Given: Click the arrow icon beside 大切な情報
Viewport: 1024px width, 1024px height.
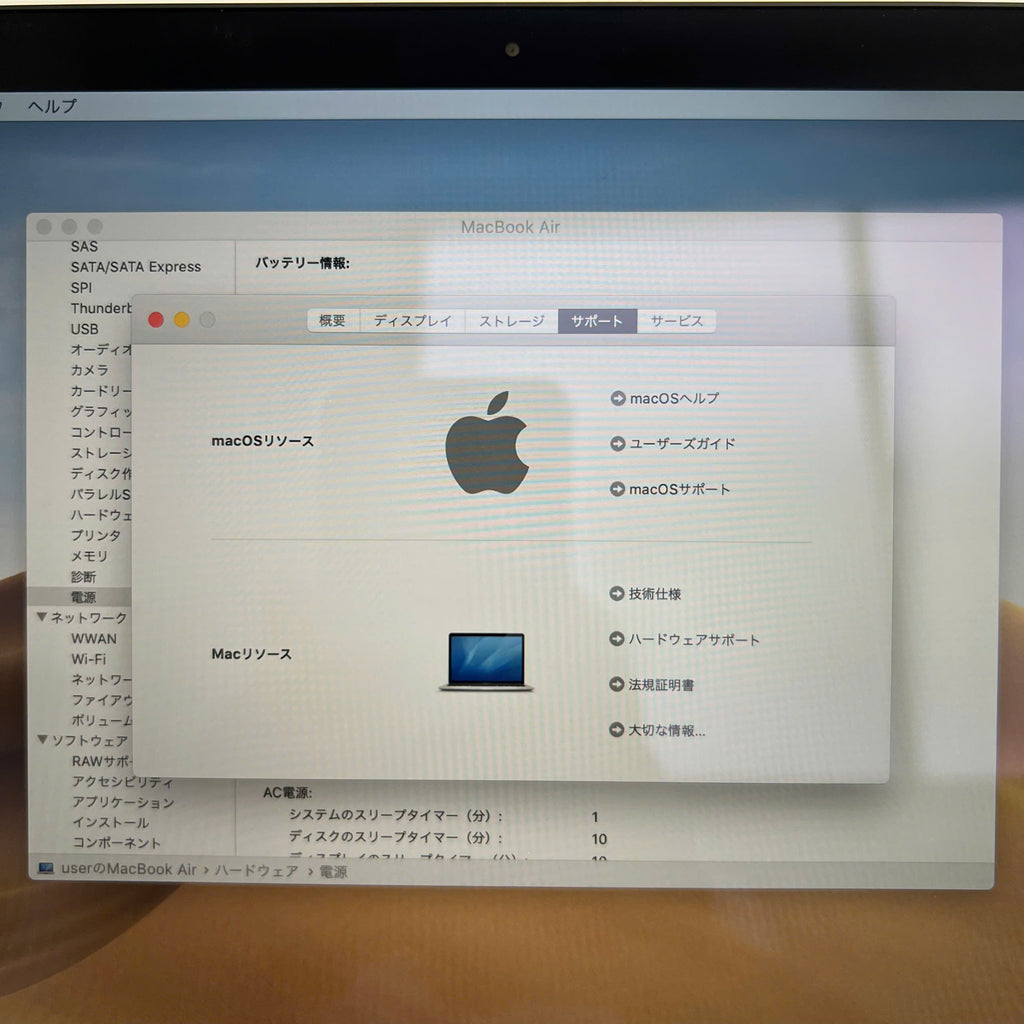Looking at the screenshot, I should 616,729.
